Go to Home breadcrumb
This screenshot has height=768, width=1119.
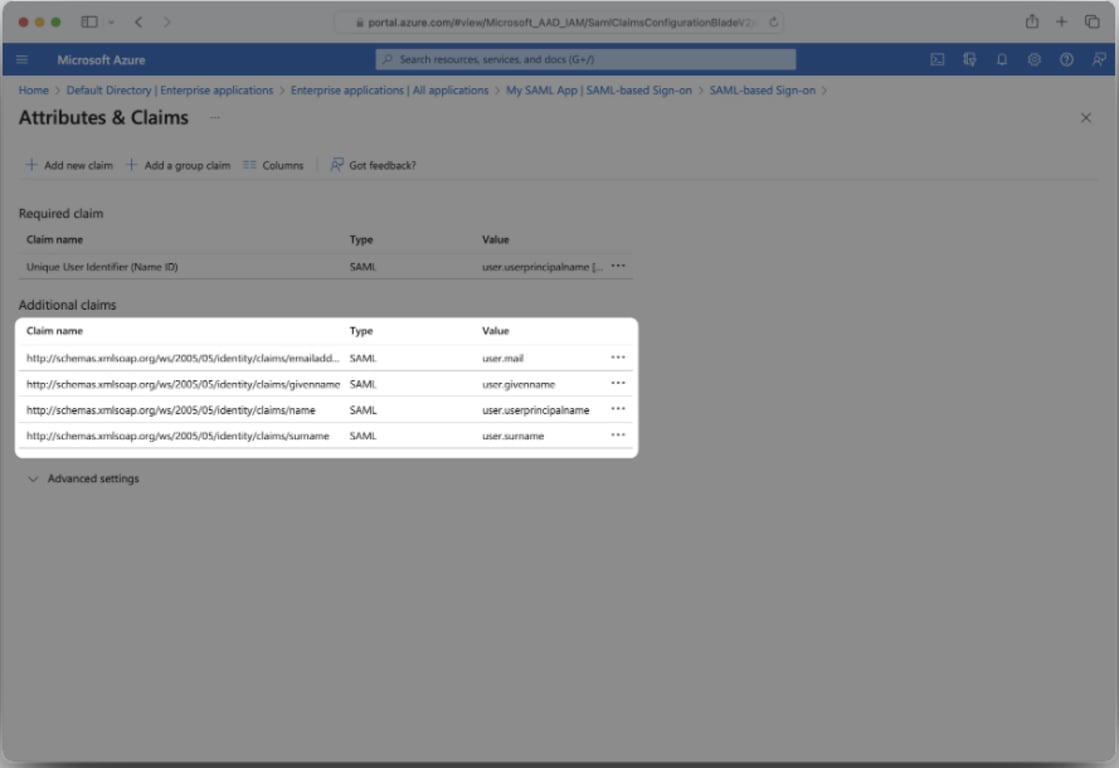[x=34, y=90]
